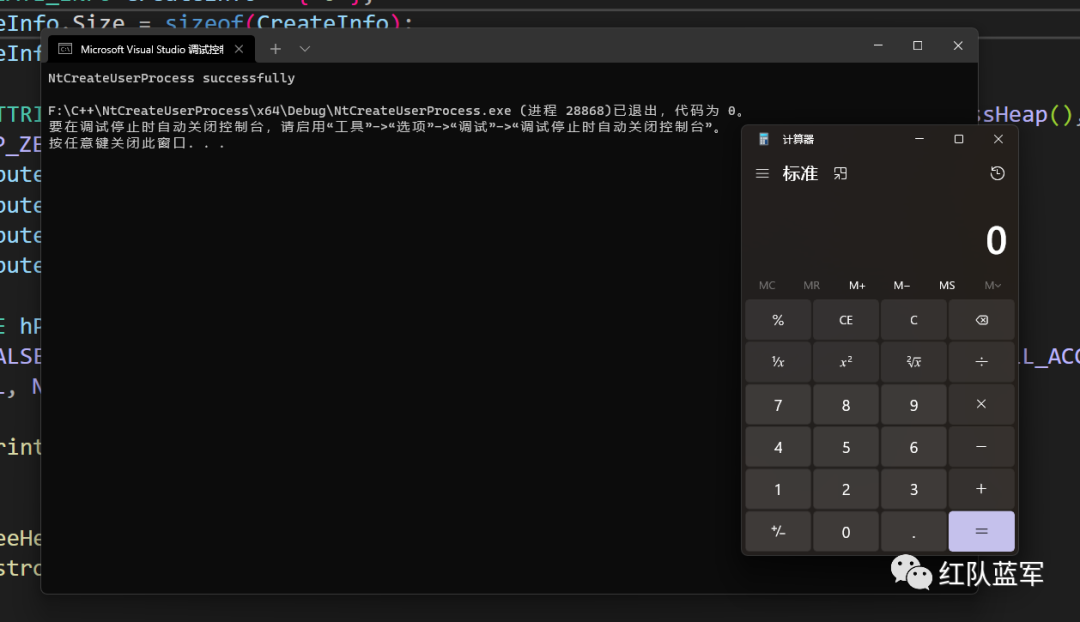Open a new terminal tab with plus
Viewport: 1080px width, 622px height.
point(276,49)
